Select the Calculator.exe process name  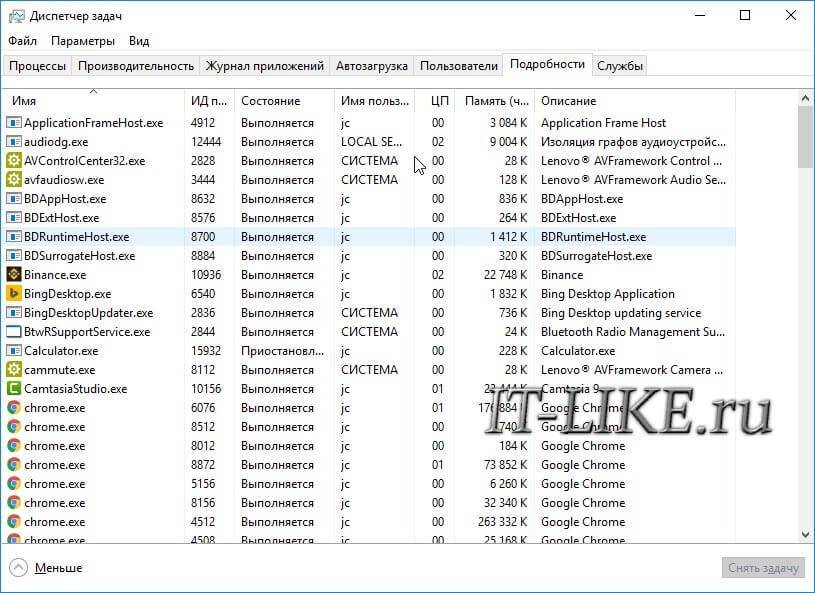61,351
